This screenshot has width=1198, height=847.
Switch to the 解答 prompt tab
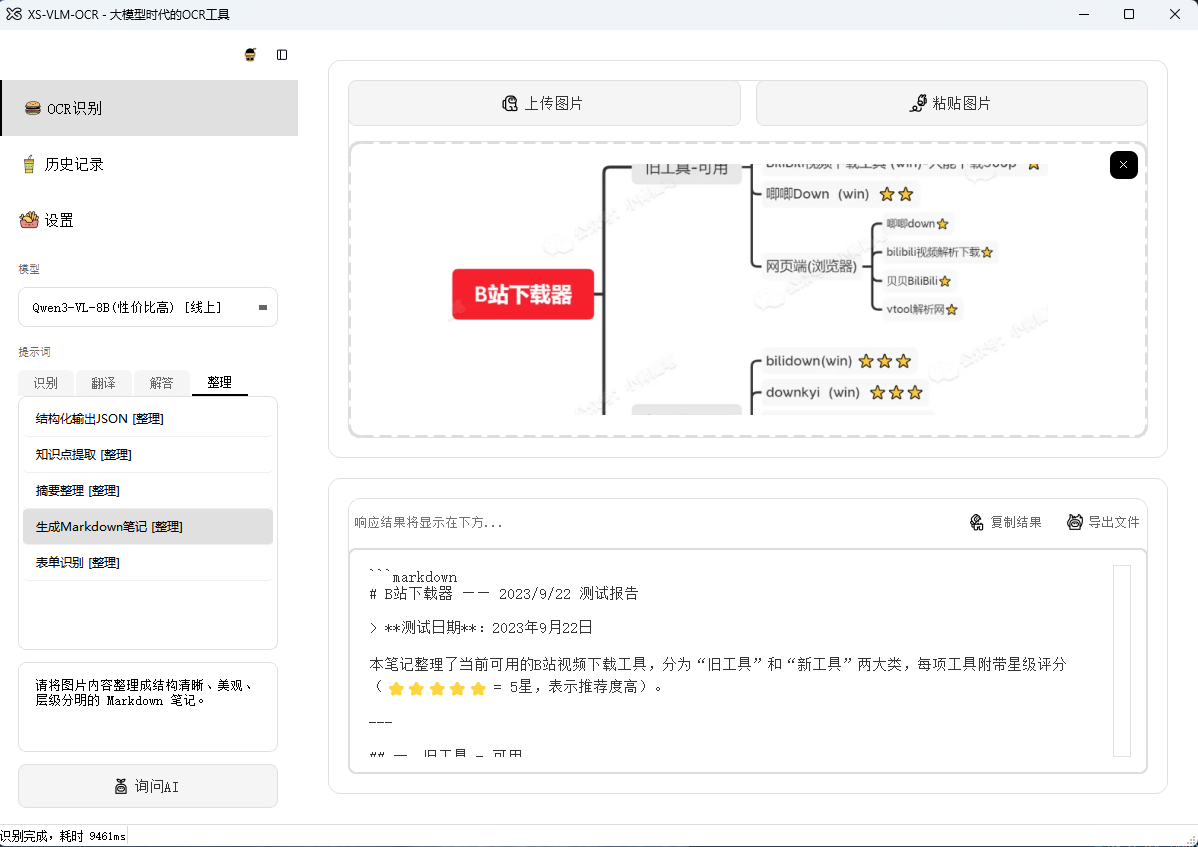pos(161,383)
